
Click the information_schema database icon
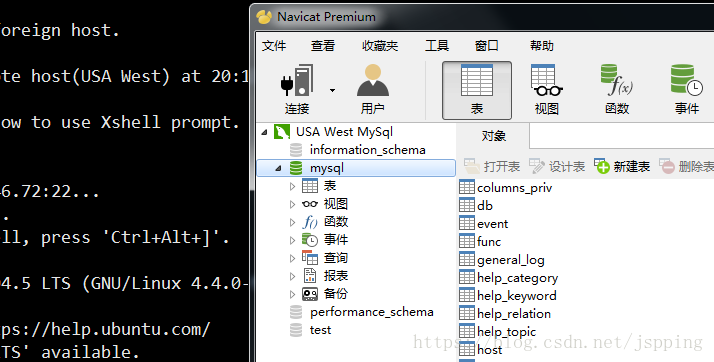pyautogui.click(x=296, y=150)
